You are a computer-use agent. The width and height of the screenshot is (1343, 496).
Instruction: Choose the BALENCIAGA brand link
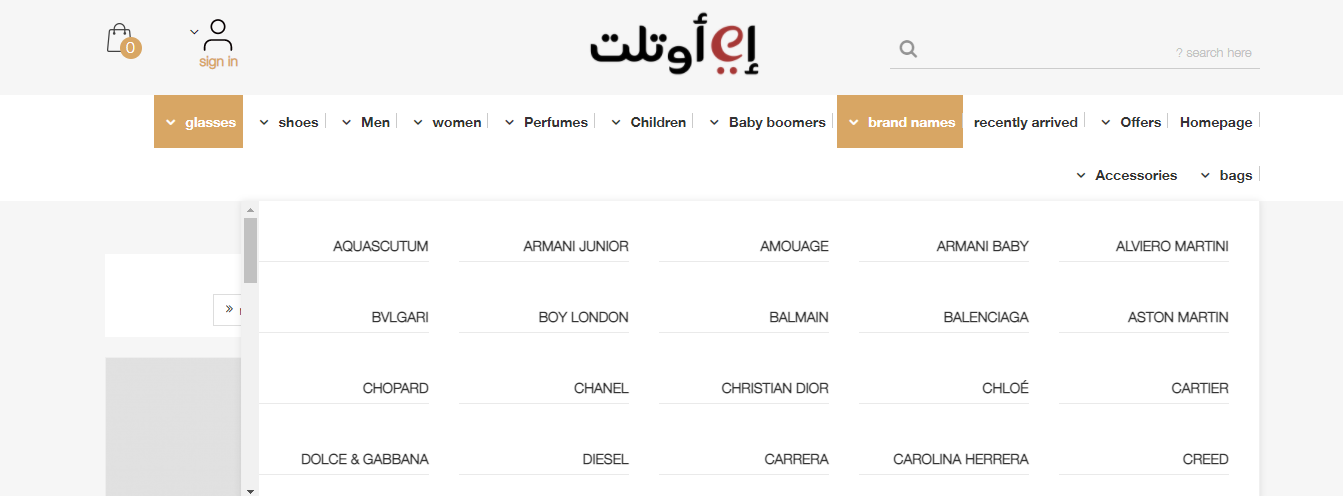pos(986,317)
